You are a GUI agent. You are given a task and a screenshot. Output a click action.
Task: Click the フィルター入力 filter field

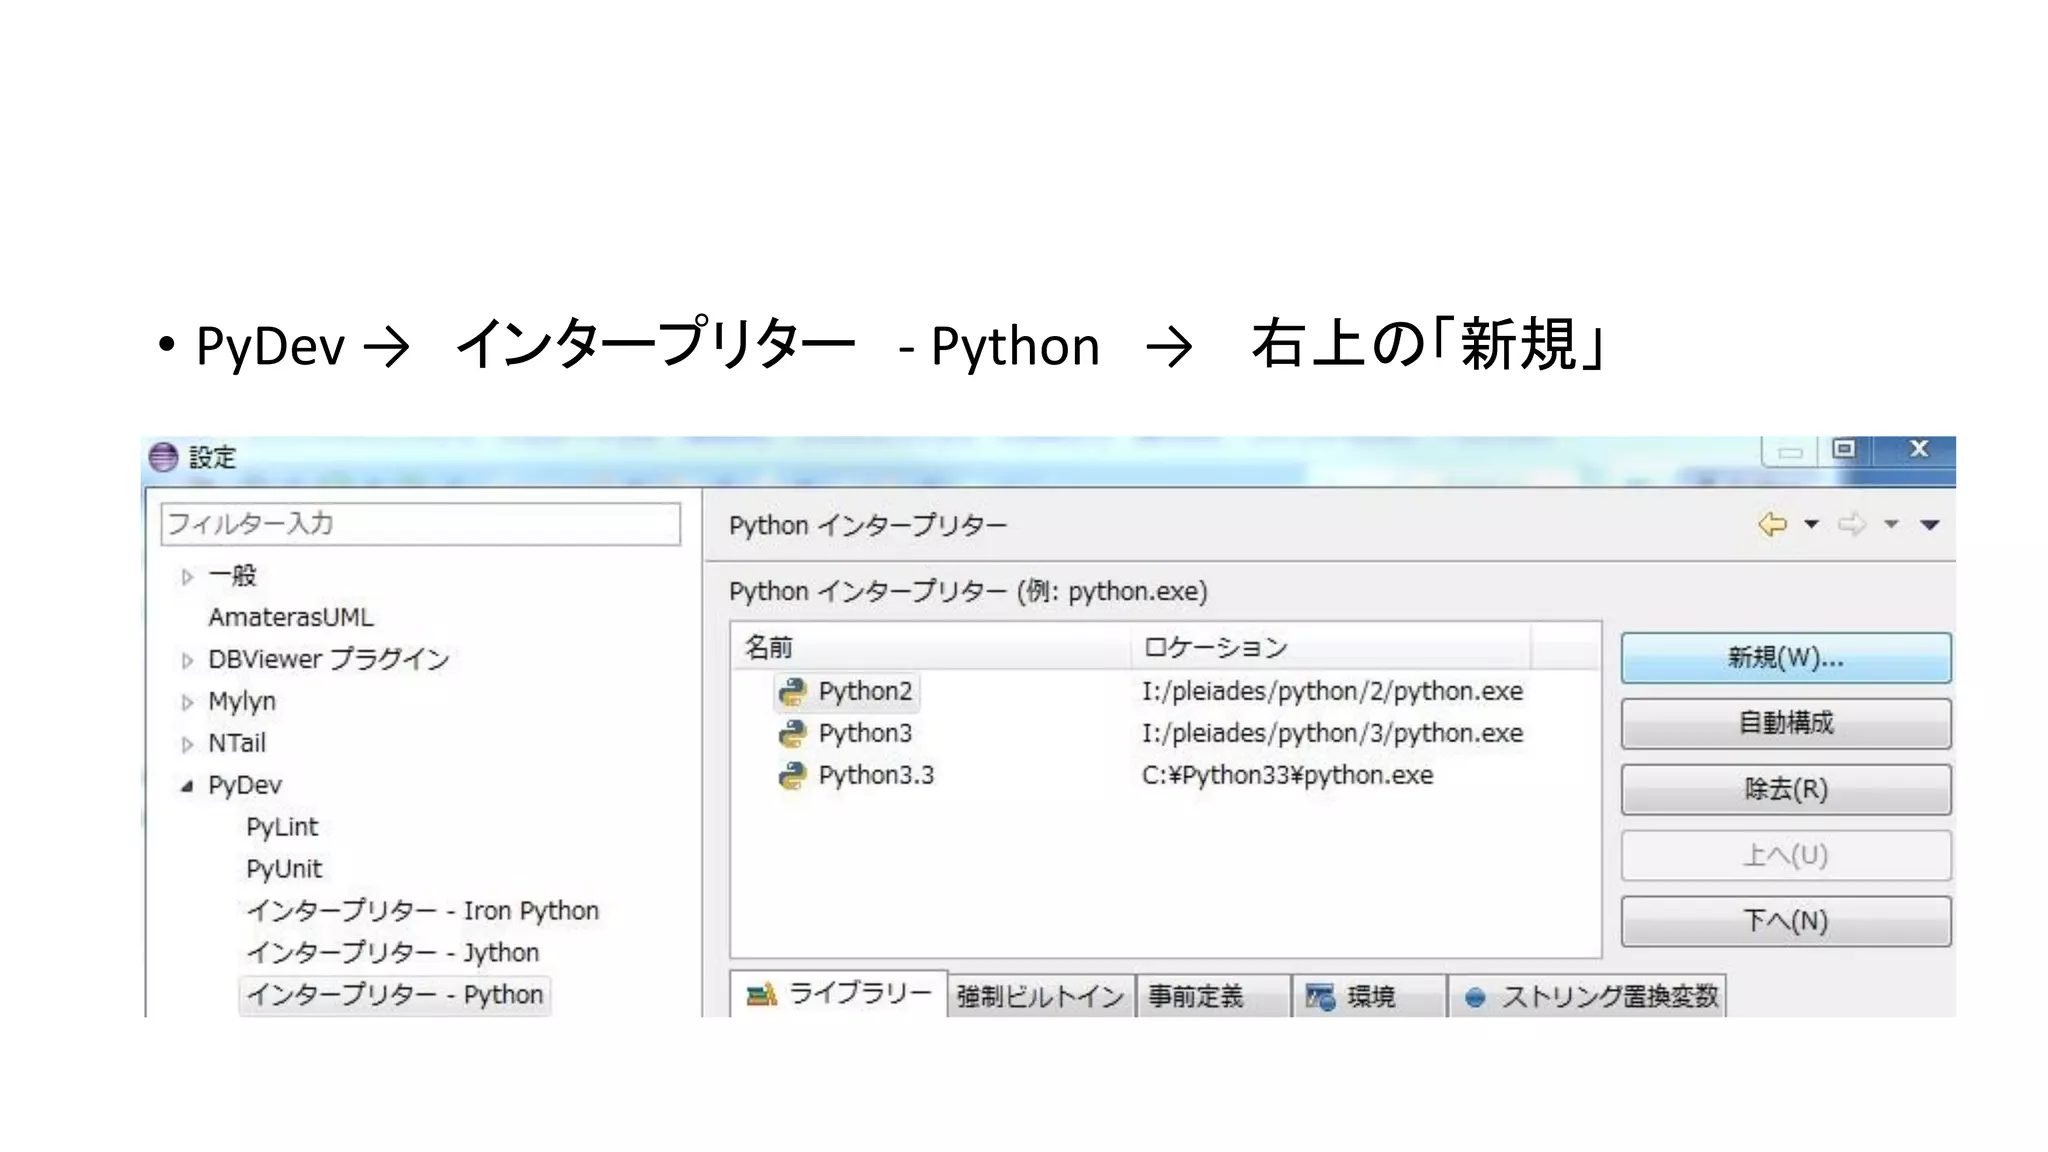[x=420, y=524]
